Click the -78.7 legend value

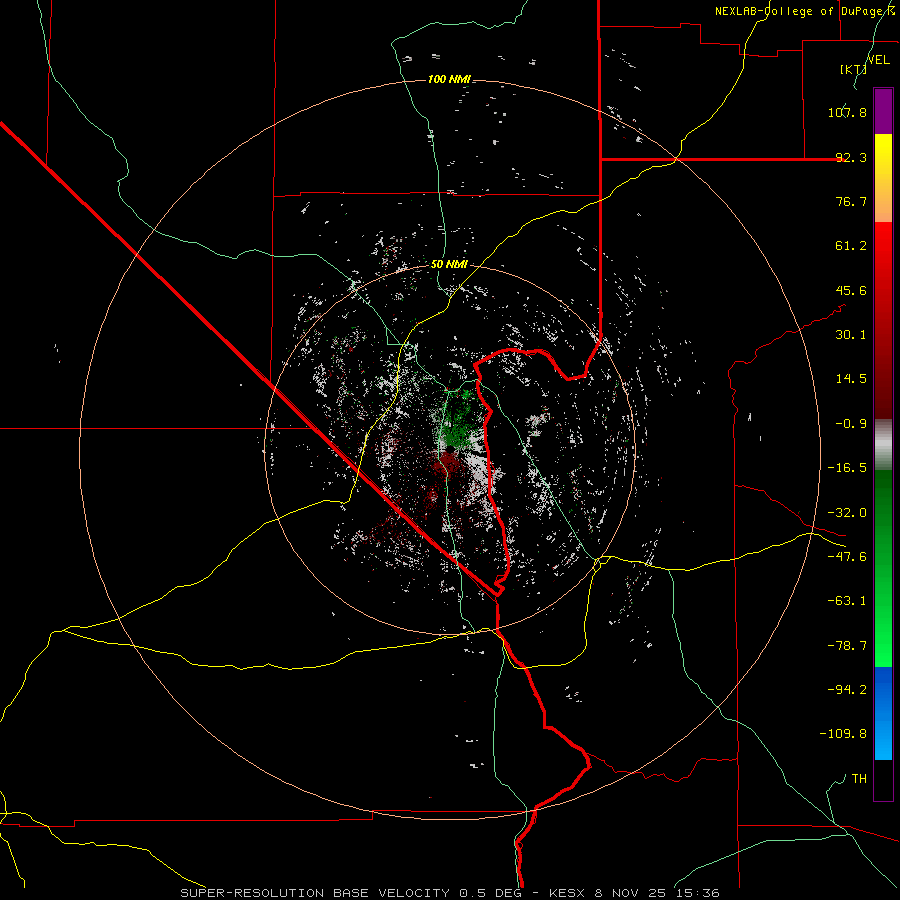pos(847,646)
